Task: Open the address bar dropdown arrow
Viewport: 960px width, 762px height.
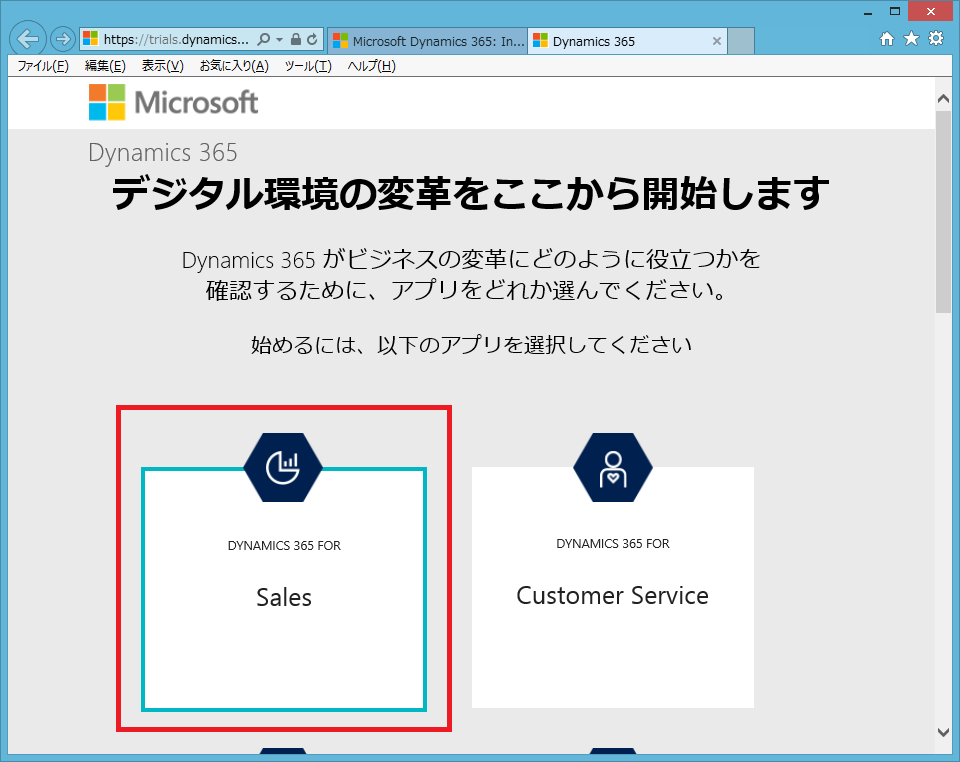Action: pos(279,40)
